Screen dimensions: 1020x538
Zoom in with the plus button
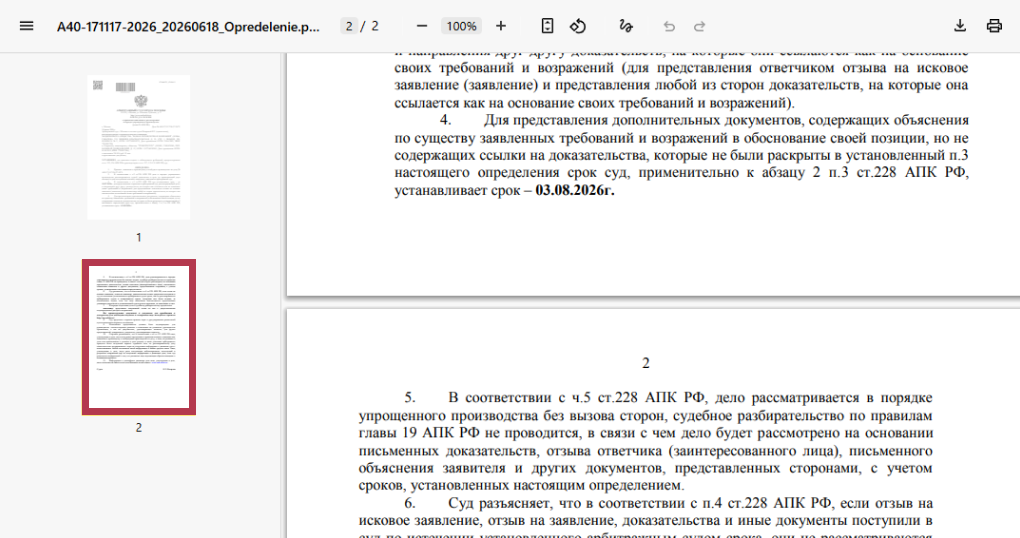[501, 26]
